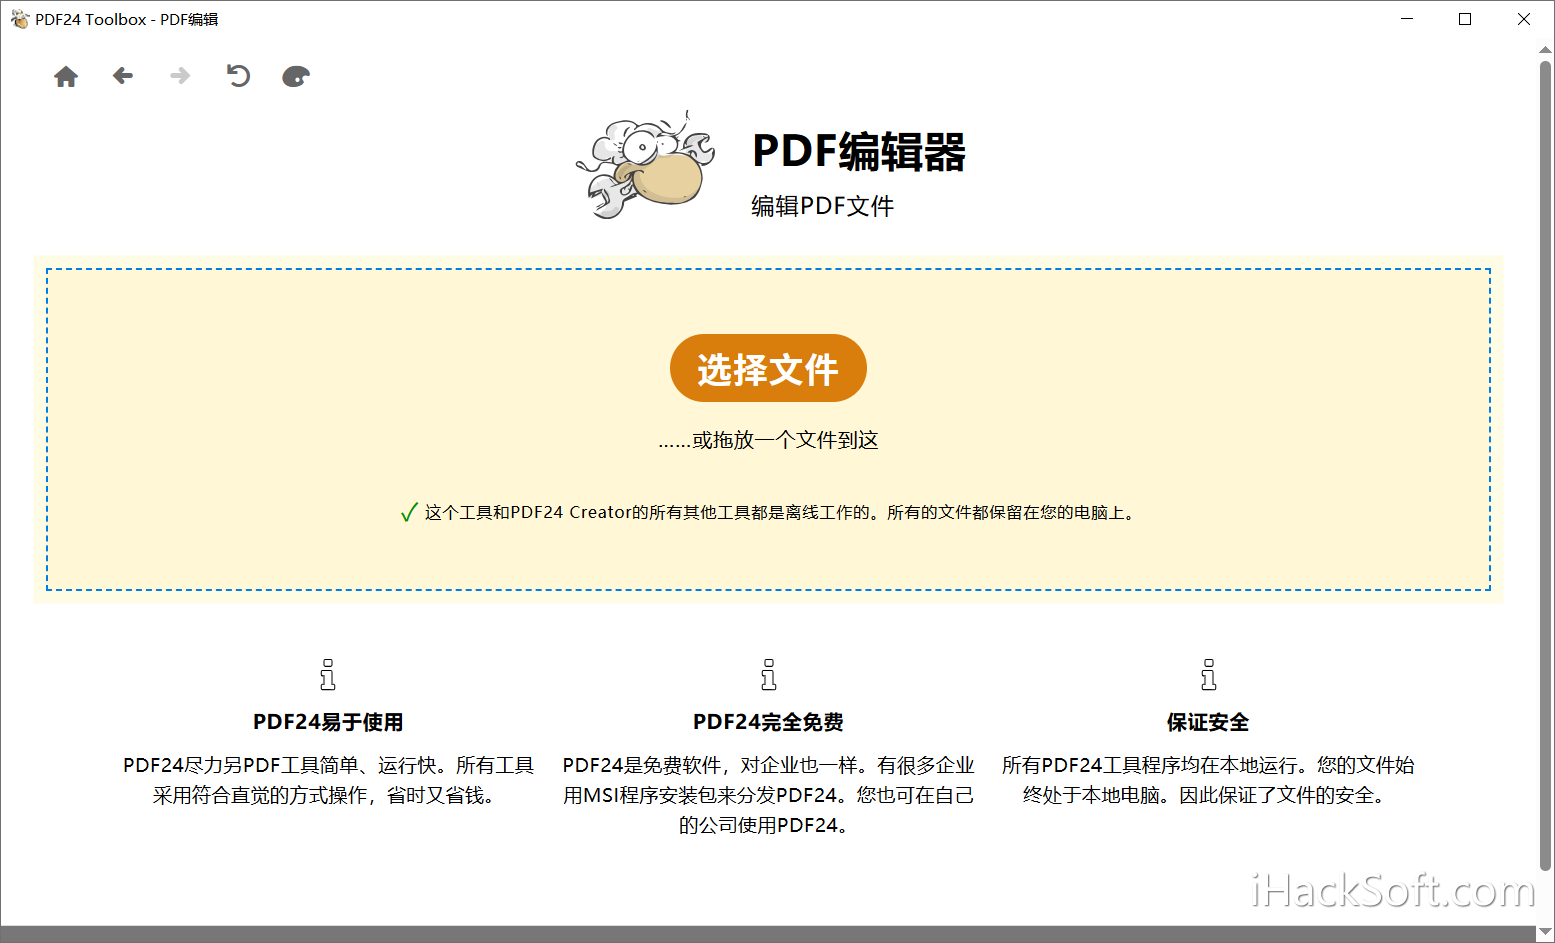Click the offline notice text about PDF24 Creator
The width and height of the screenshot is (1555, 943).
click(782, 513)
